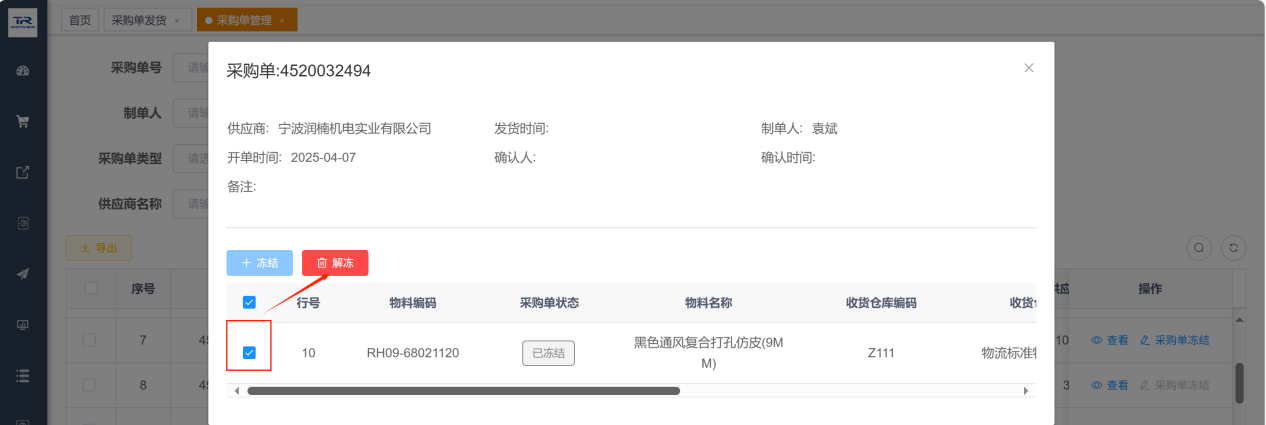Select the external link sidebar icon
The height and width of the screenshot is (425, 1266).
pyautogui.click(x=23, y=172)
